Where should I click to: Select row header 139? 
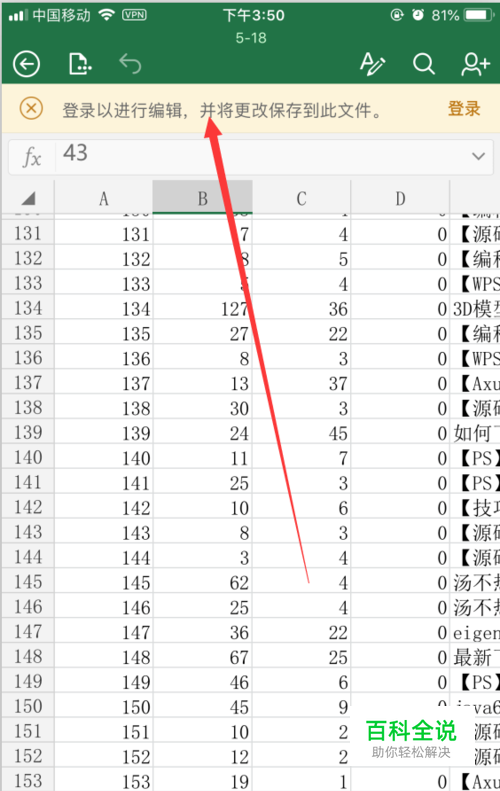(28, 432)
